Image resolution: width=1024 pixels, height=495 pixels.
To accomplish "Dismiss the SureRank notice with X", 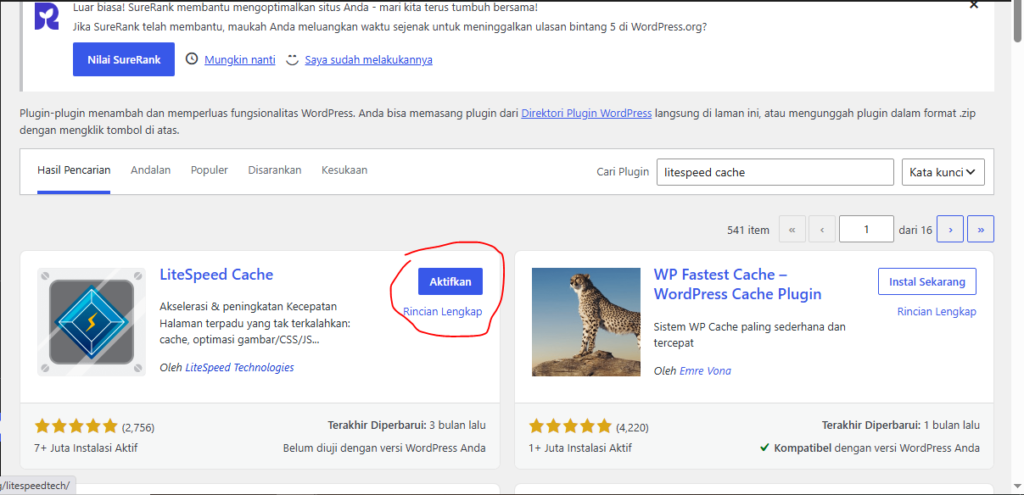I will pyautogui.click(x=974, y=5).
